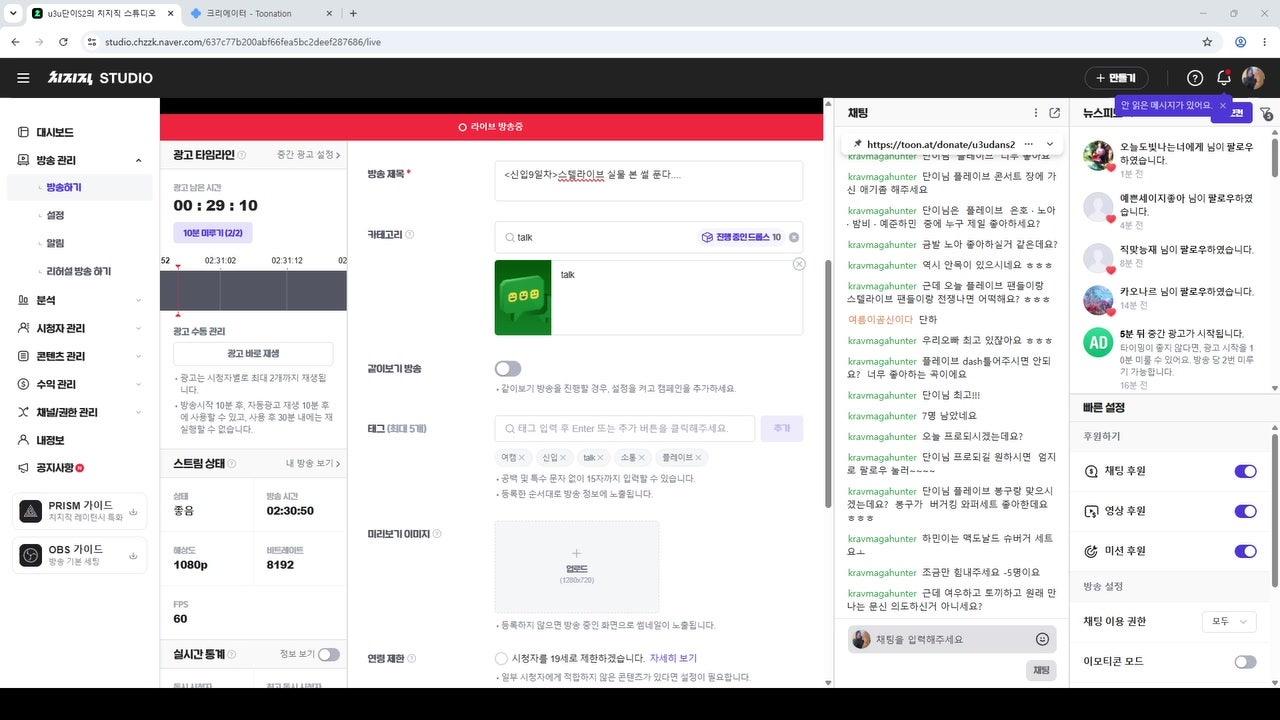Remove the 여행 tag
Screen dimensions: 1280x720
click(522, 458)
